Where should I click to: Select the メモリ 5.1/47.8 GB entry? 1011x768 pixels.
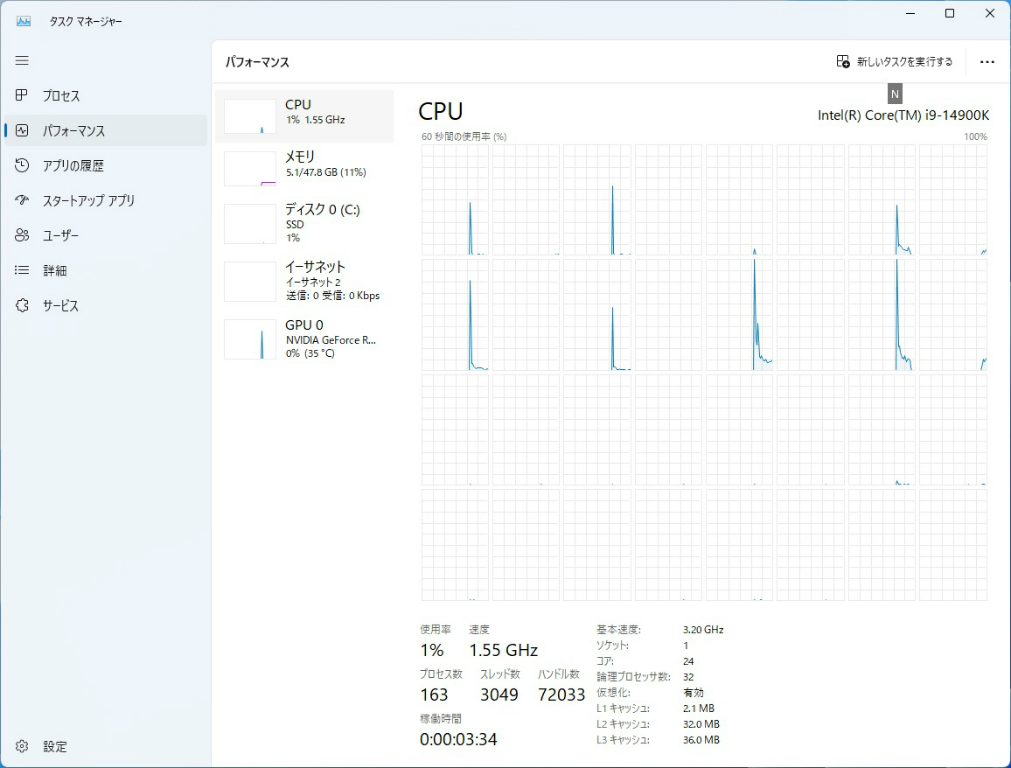click(x=304, y=168)
